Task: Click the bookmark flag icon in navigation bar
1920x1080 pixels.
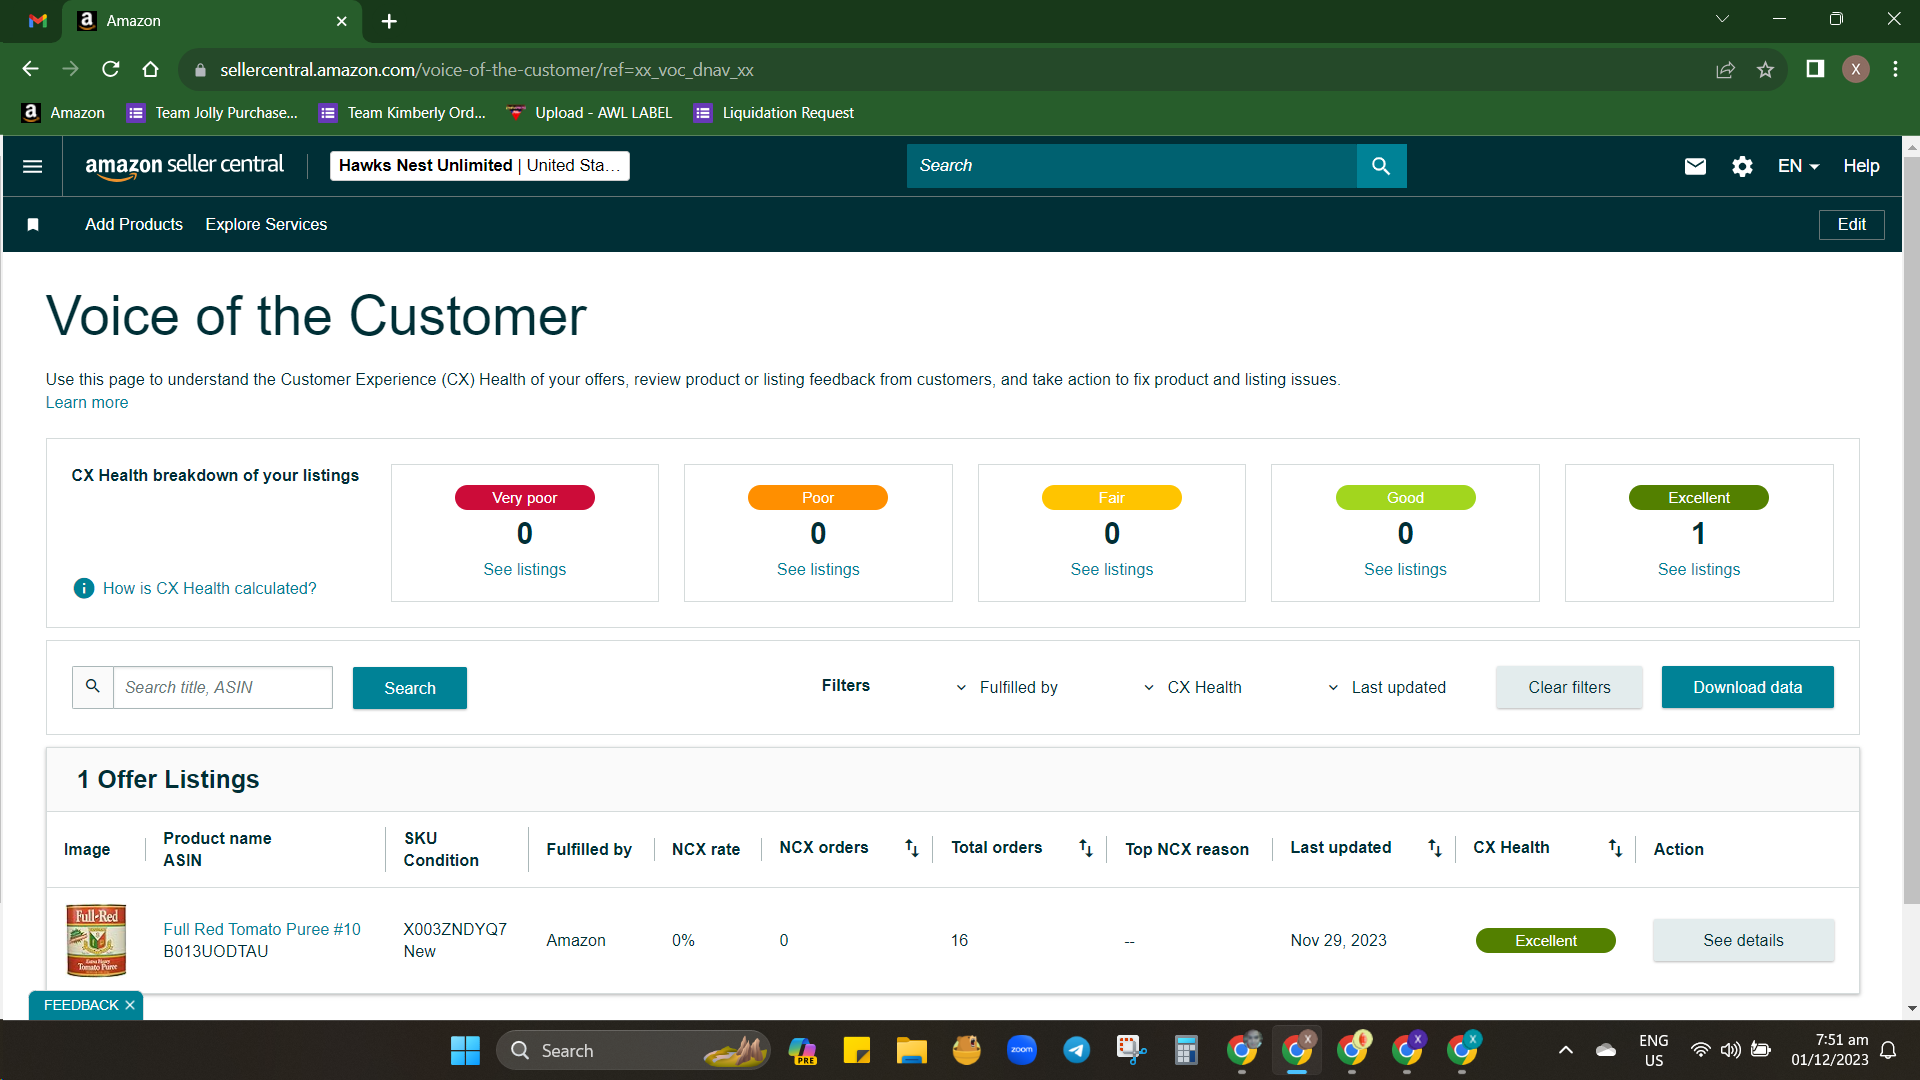Action: coord(33,225)
